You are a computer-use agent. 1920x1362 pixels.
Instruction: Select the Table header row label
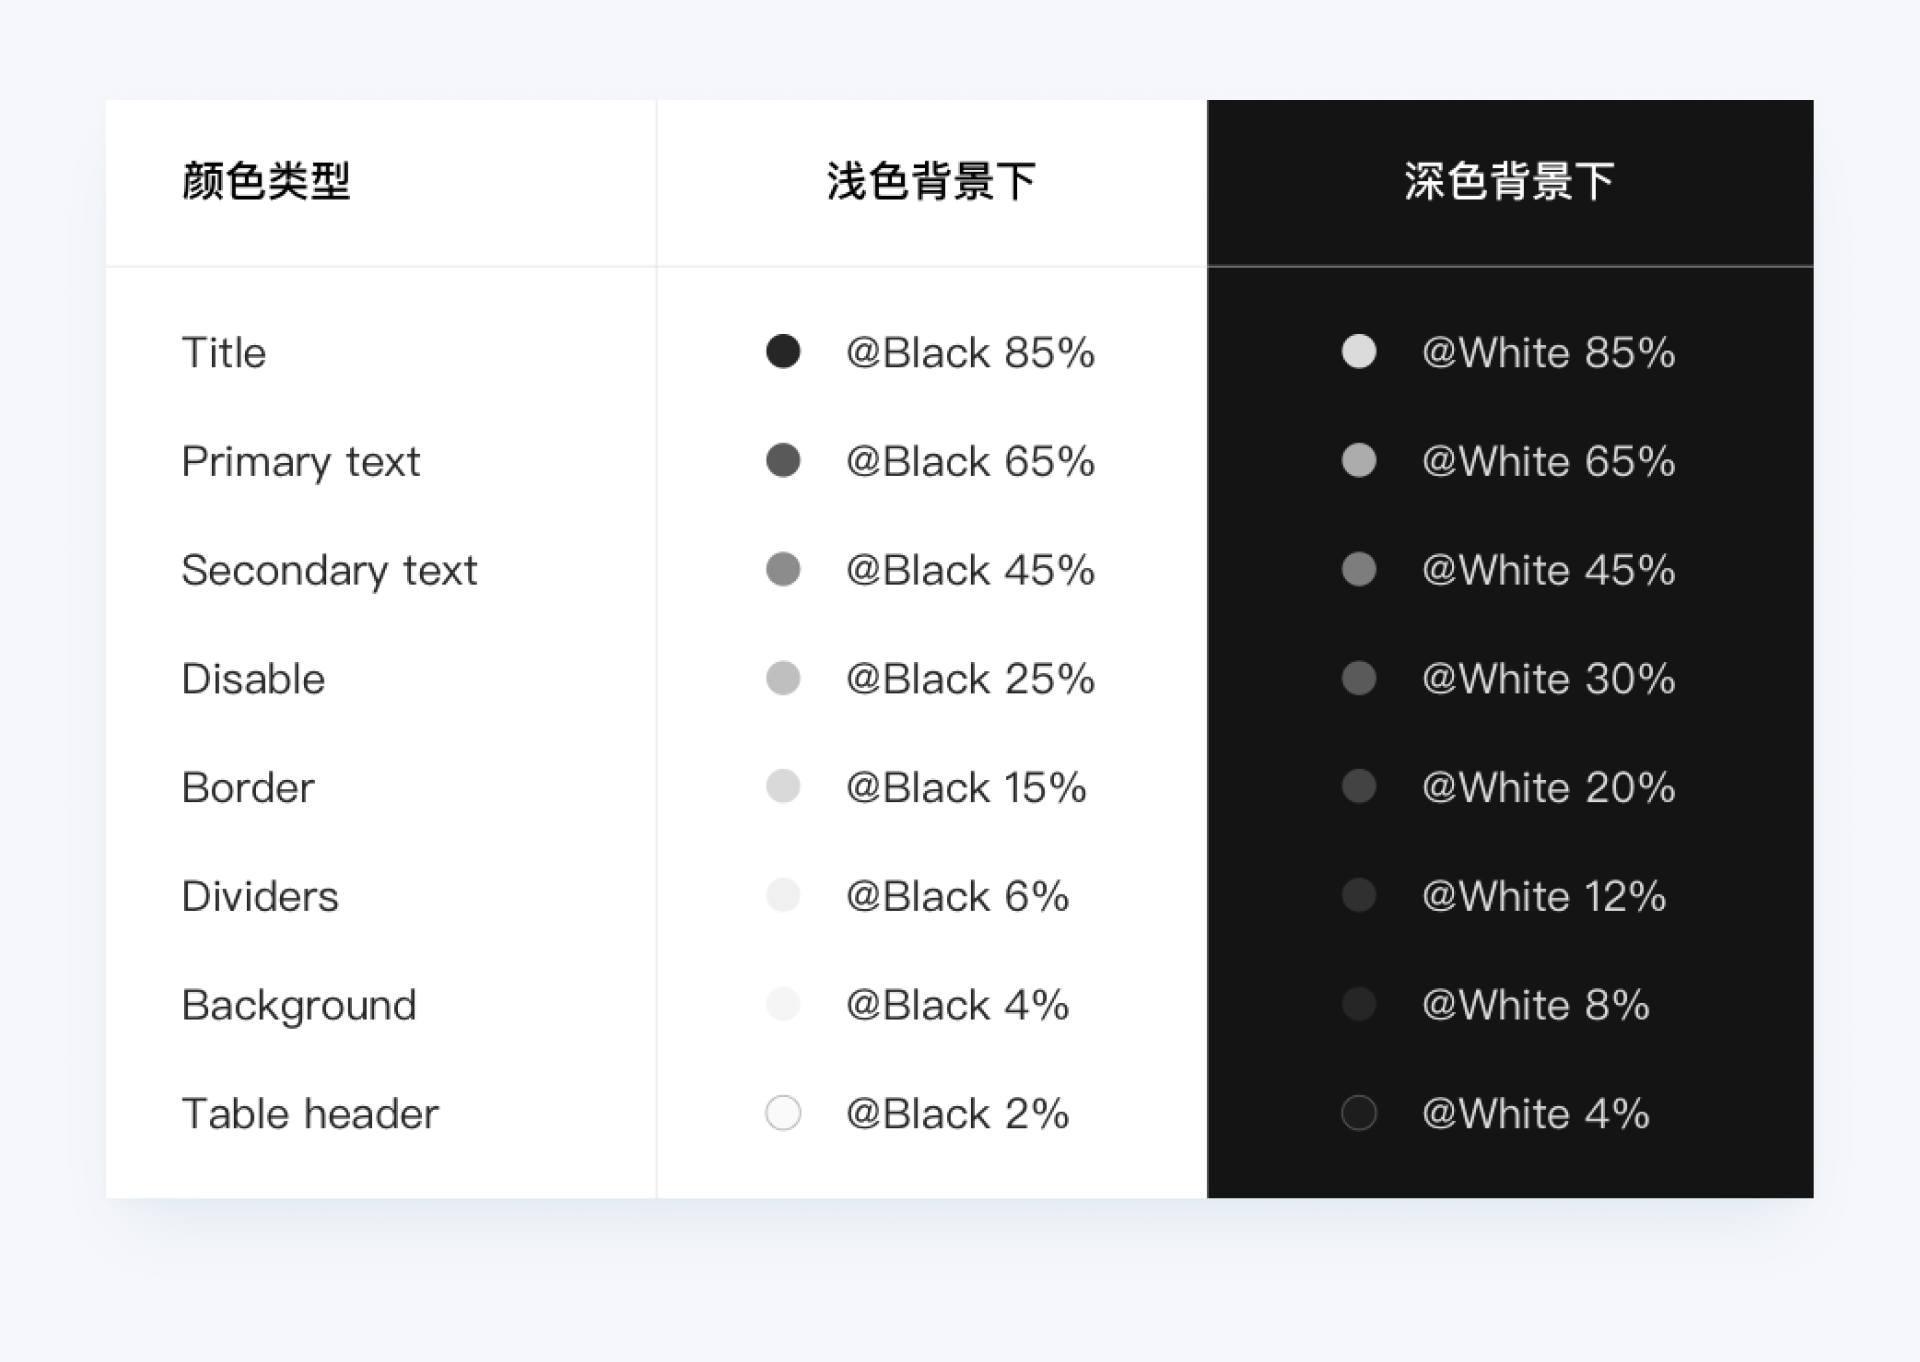pyautogui.click(x=310, y=1114)
